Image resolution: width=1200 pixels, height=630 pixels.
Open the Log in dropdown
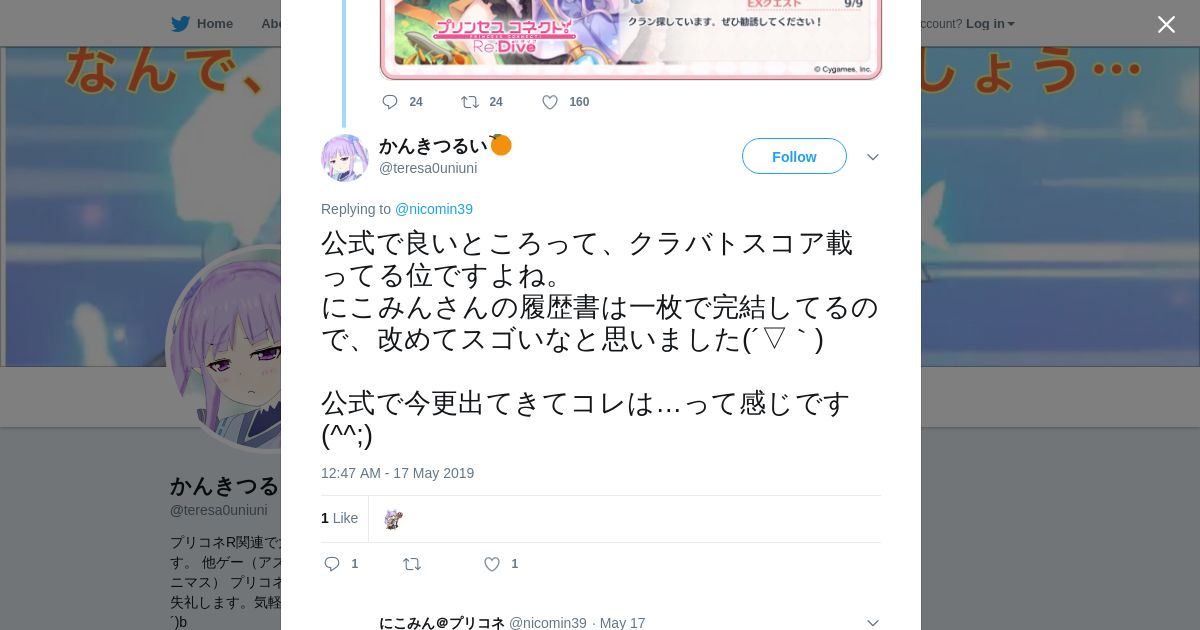coord(990,23)
